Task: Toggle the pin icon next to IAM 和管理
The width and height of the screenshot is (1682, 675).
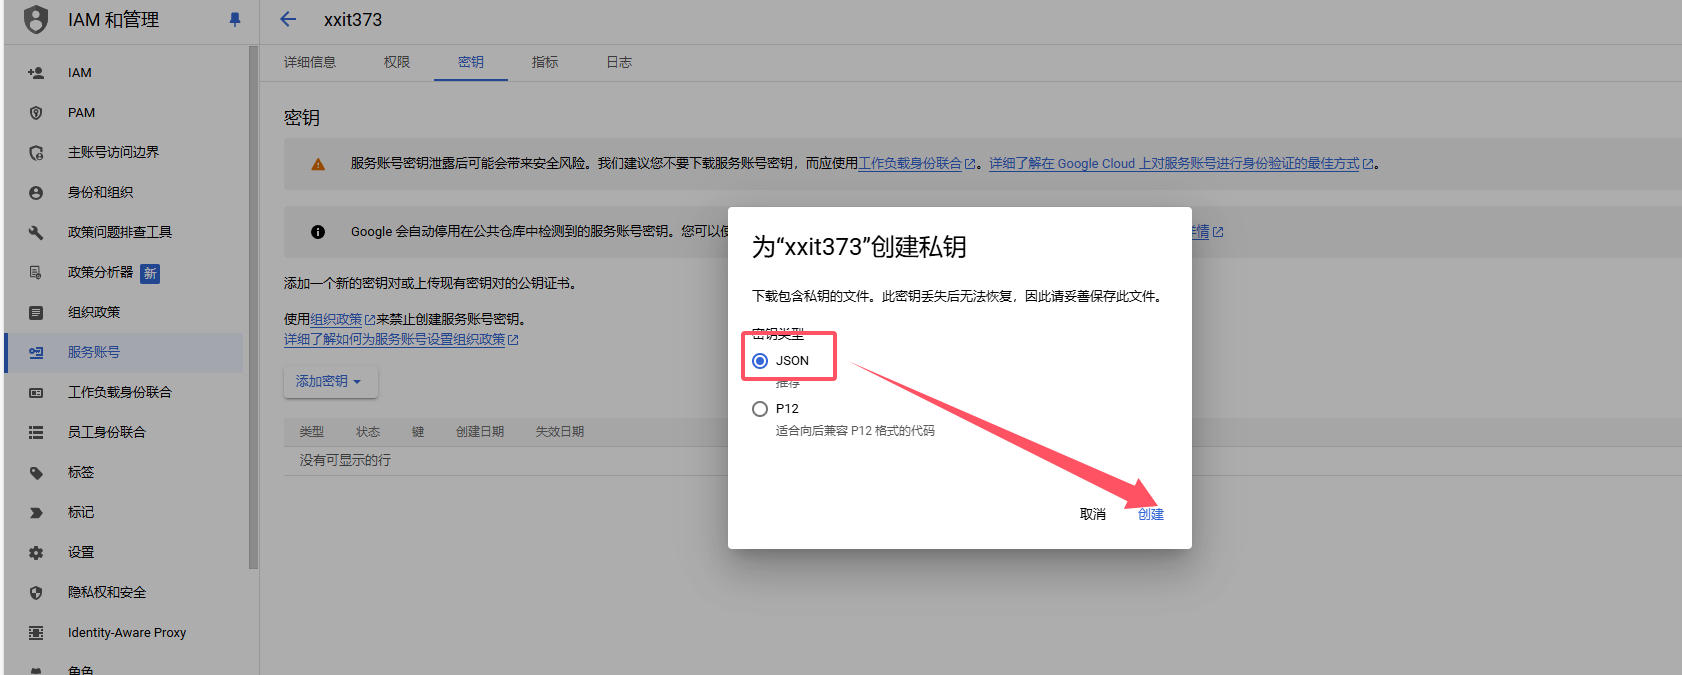Action: 235,19
